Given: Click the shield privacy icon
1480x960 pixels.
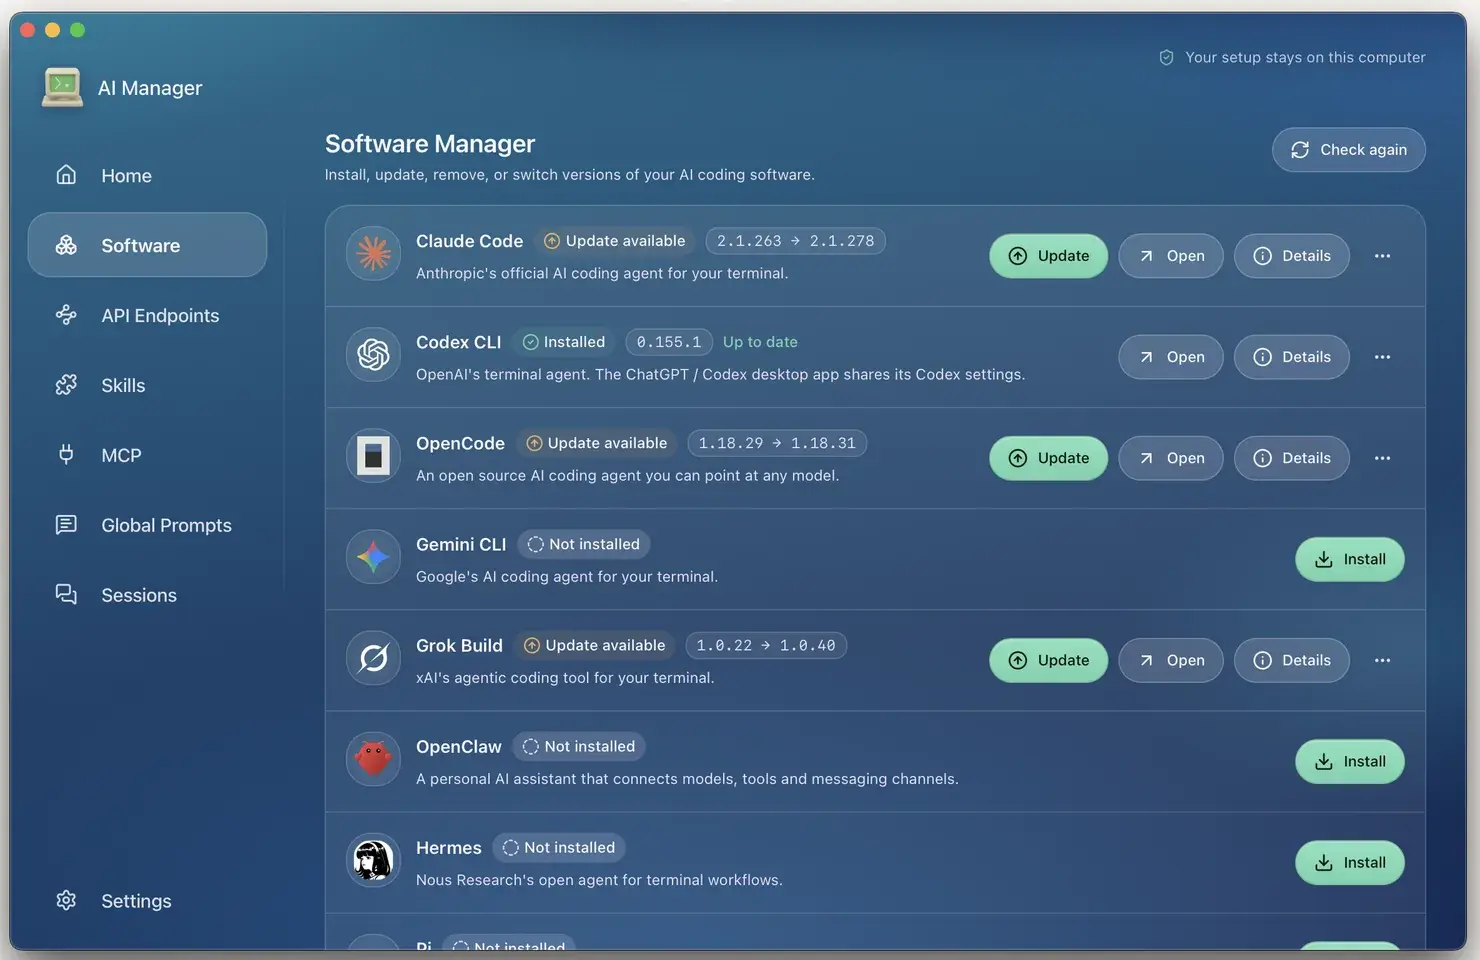Looking at the screenshot, I should pos(1166,58).
